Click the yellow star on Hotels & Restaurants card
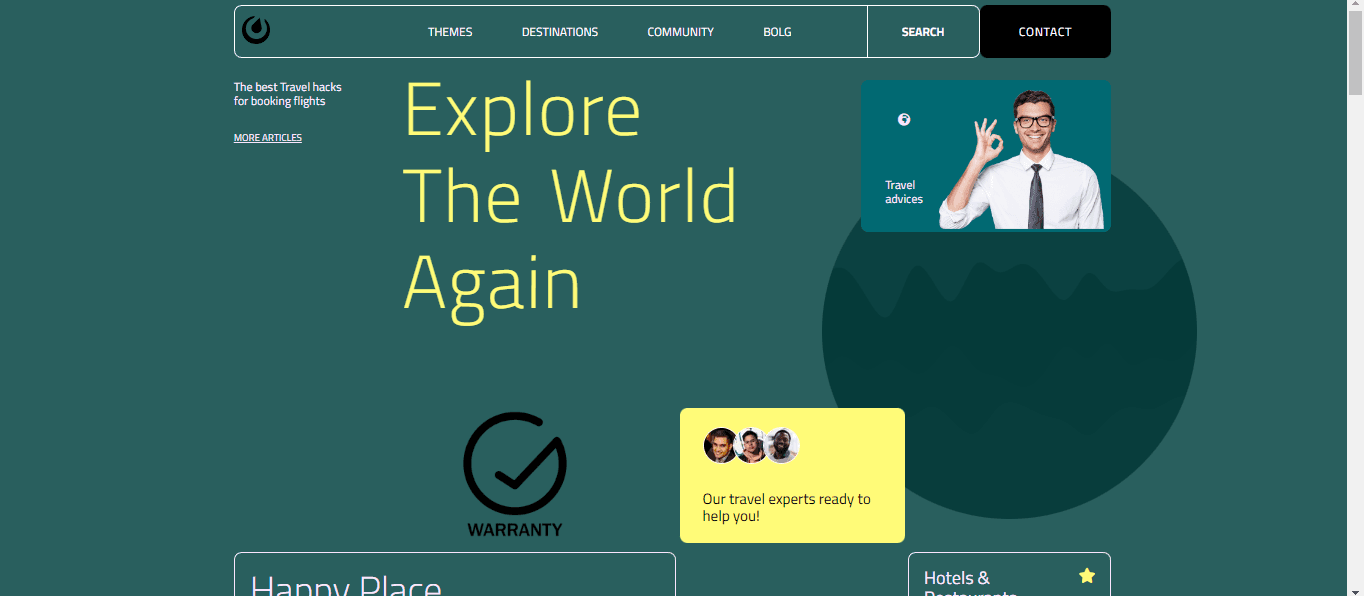Image resolution: width=1364 pixels, height=596 pixels. click(x=1087, y=575)
